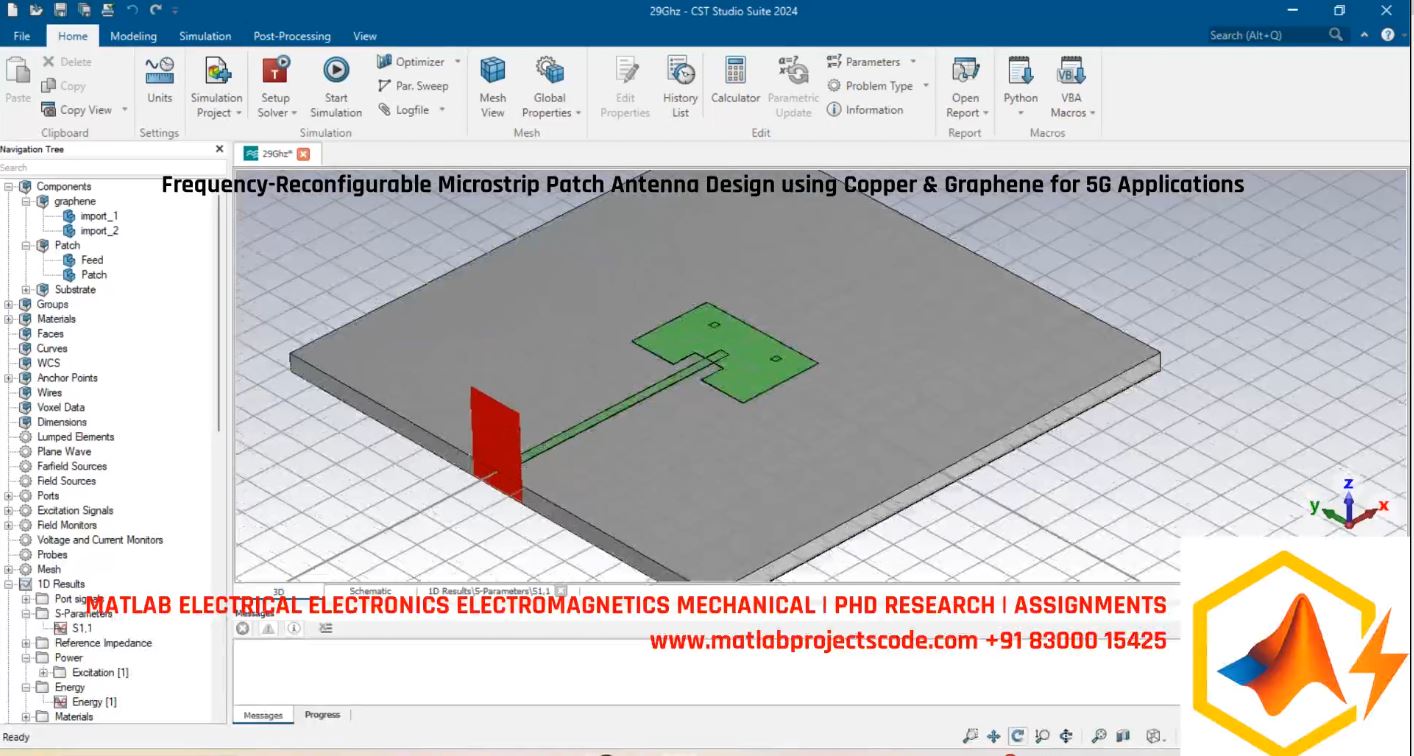The width and height of the screenshot is (1414, 756).
Task: Click the Optimizer tool
Action: pos(412,62)
